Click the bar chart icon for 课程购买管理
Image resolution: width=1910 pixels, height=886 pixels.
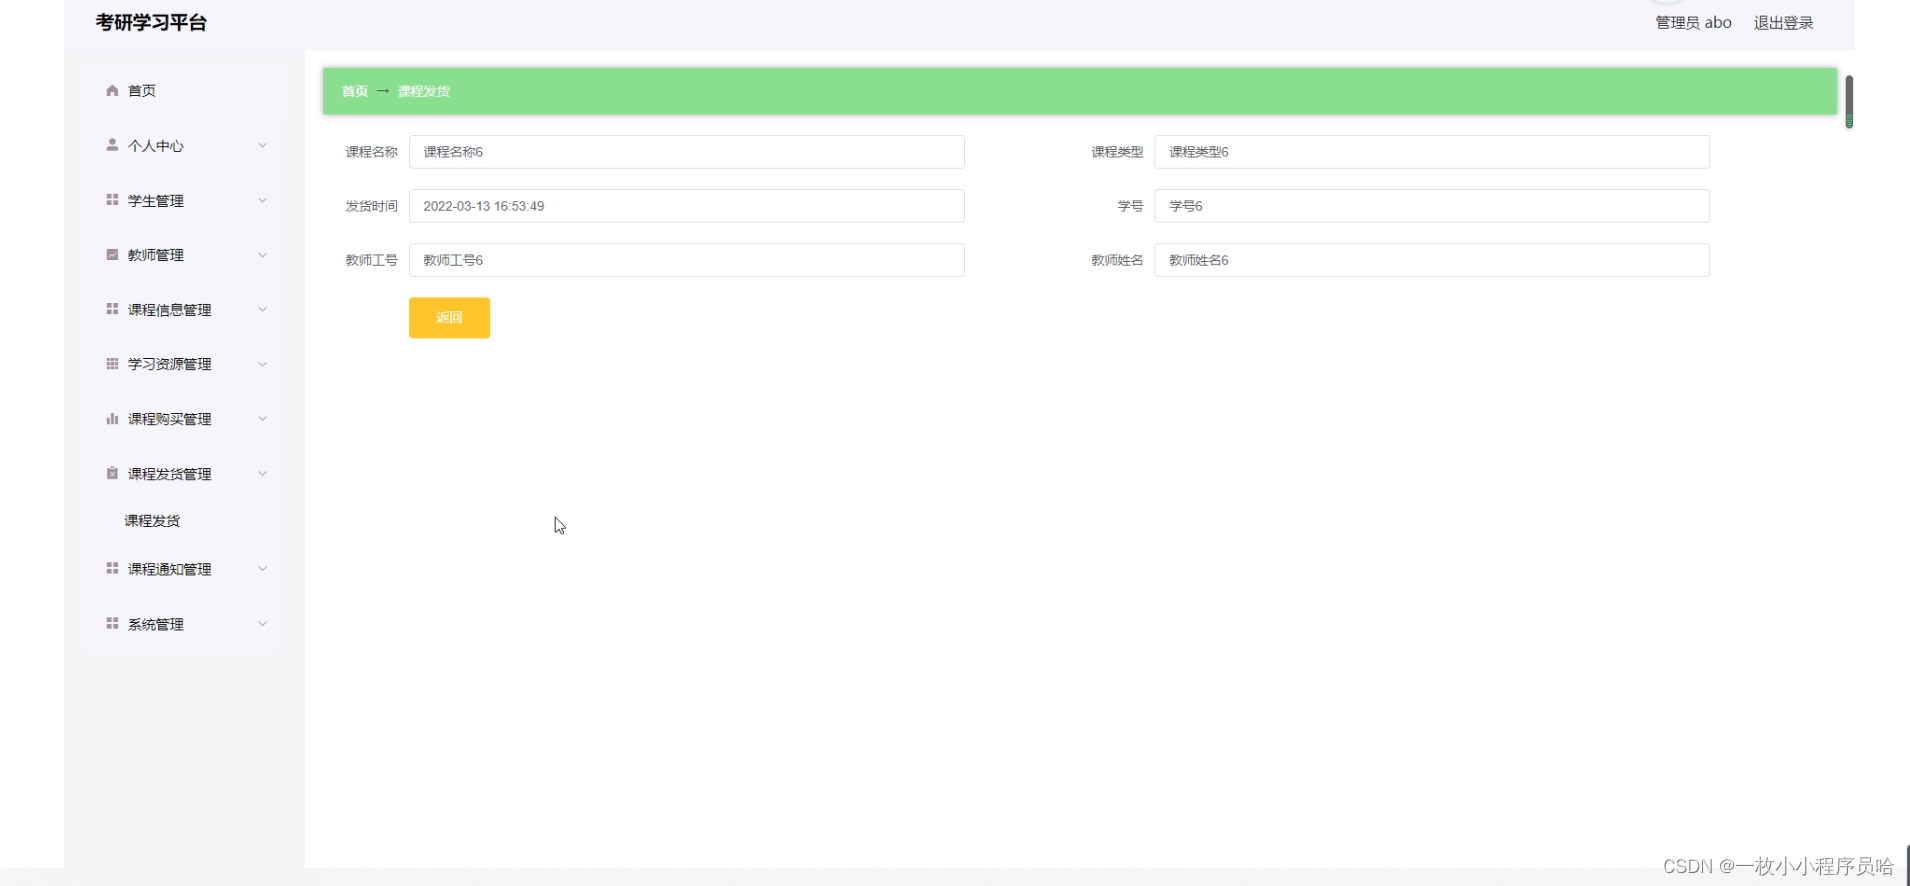(x=112, y=419)
